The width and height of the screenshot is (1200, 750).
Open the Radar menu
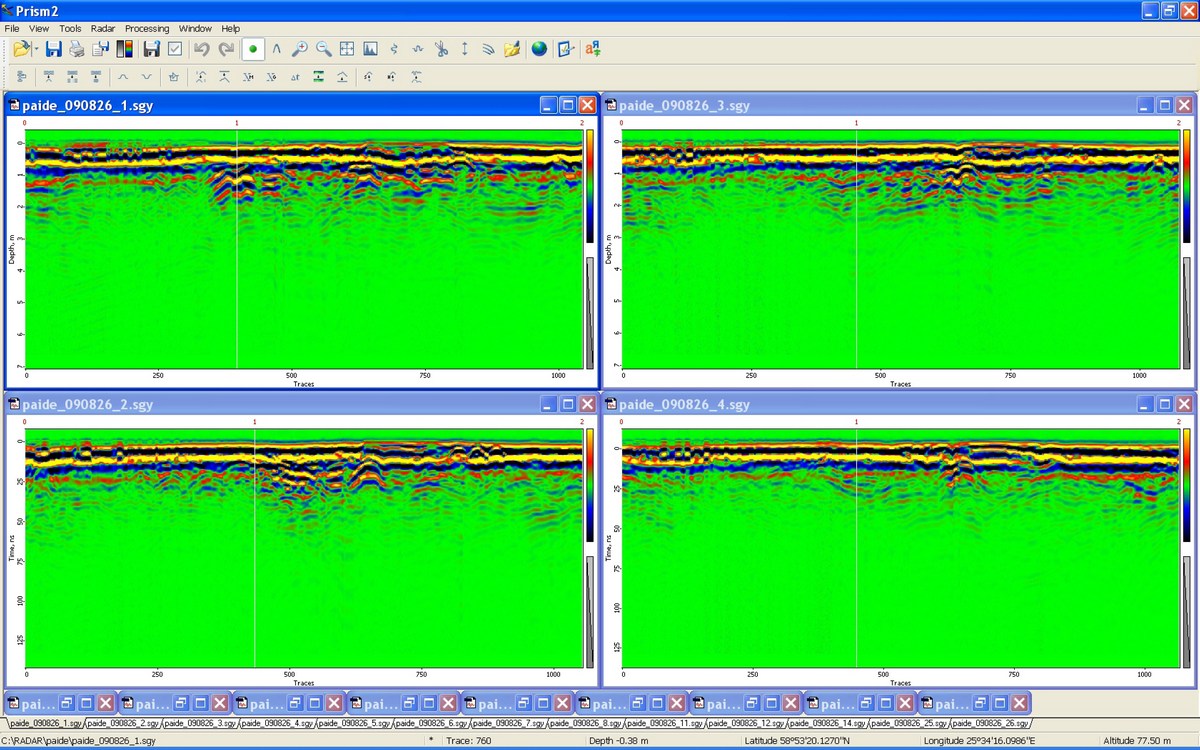tap(103, 29)
